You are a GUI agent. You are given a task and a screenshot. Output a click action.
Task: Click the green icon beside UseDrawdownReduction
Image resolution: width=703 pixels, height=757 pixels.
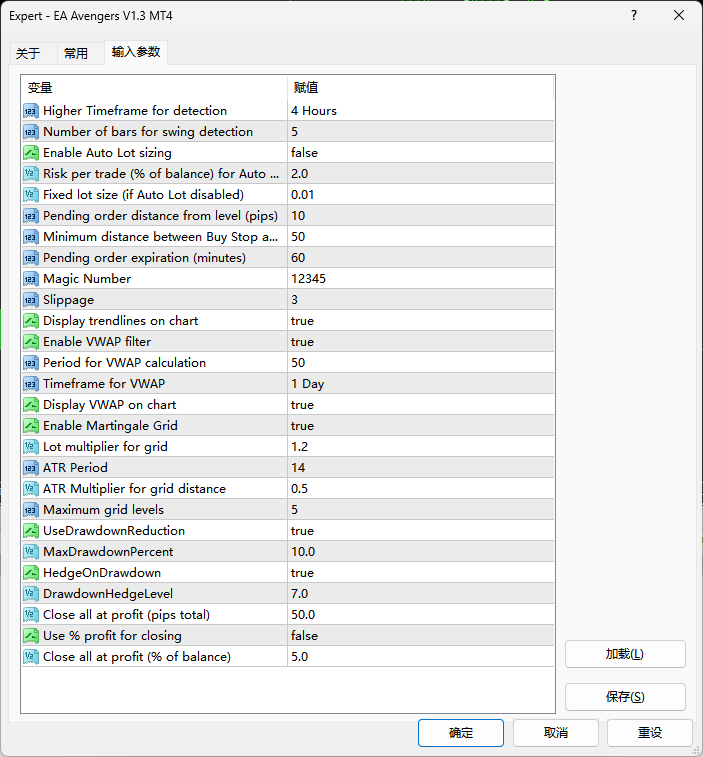point(30,531)
